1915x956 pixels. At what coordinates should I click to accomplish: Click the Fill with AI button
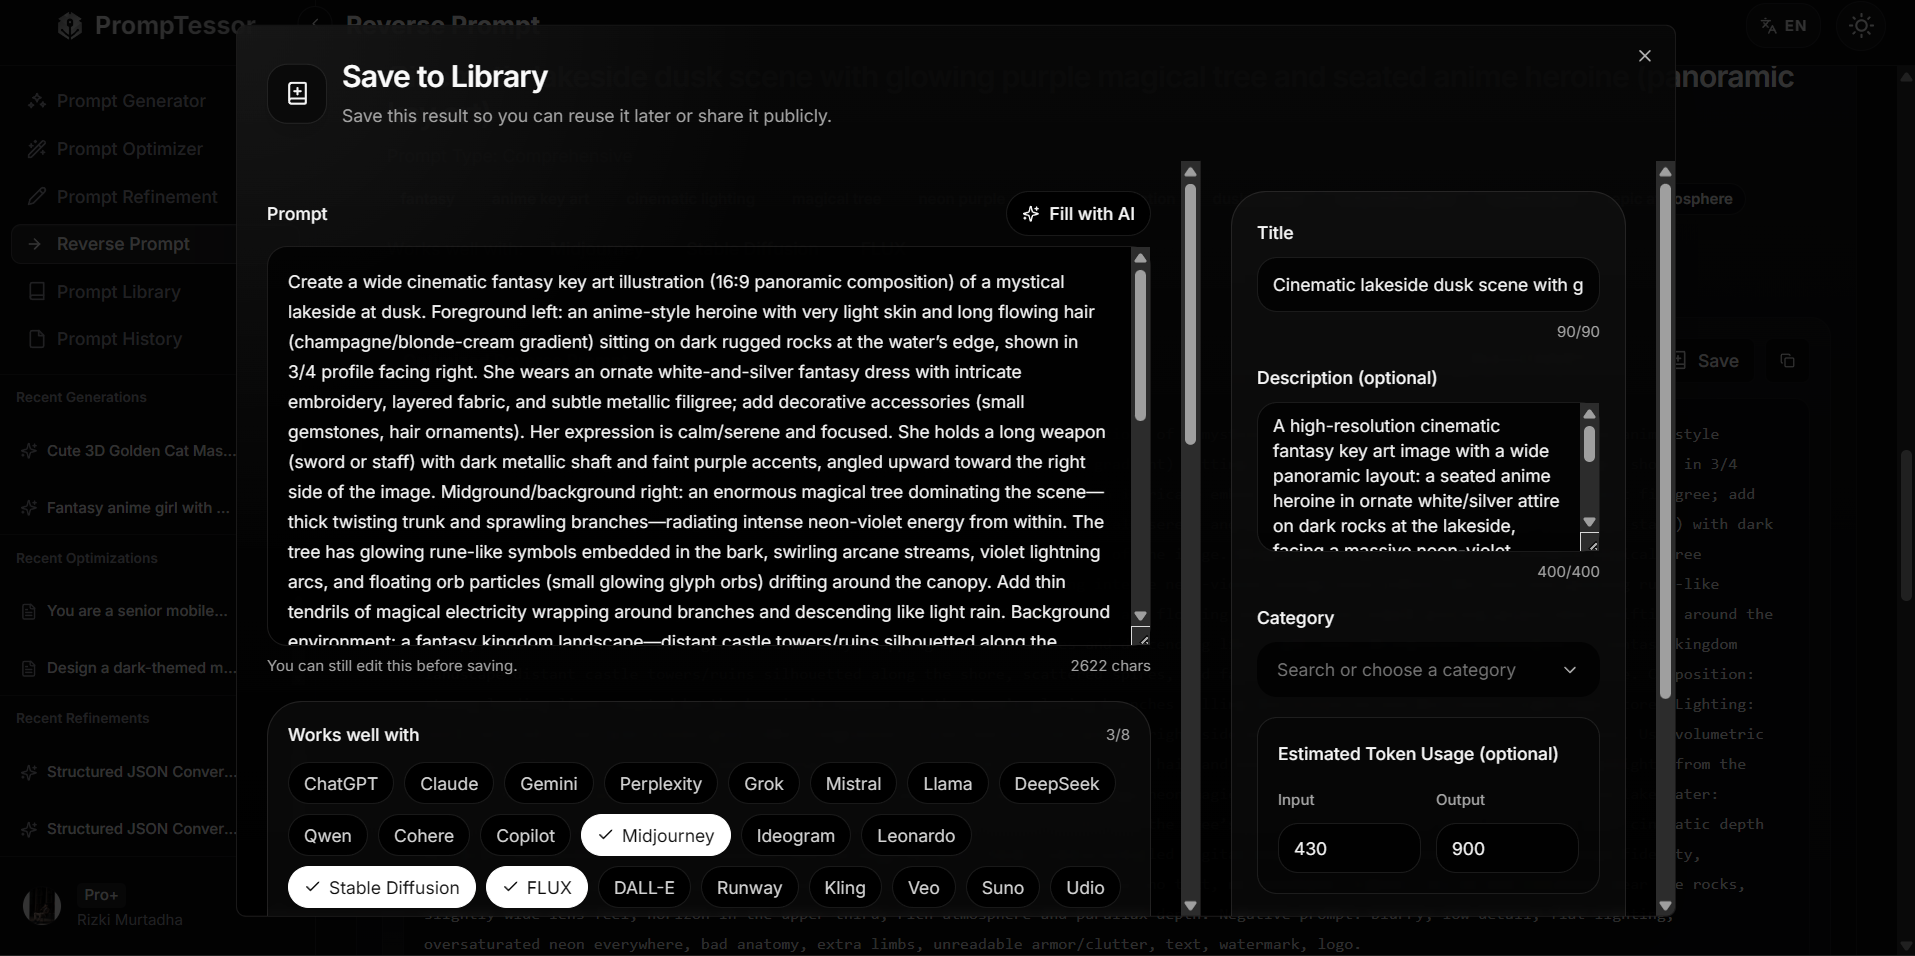point(1078,214)
